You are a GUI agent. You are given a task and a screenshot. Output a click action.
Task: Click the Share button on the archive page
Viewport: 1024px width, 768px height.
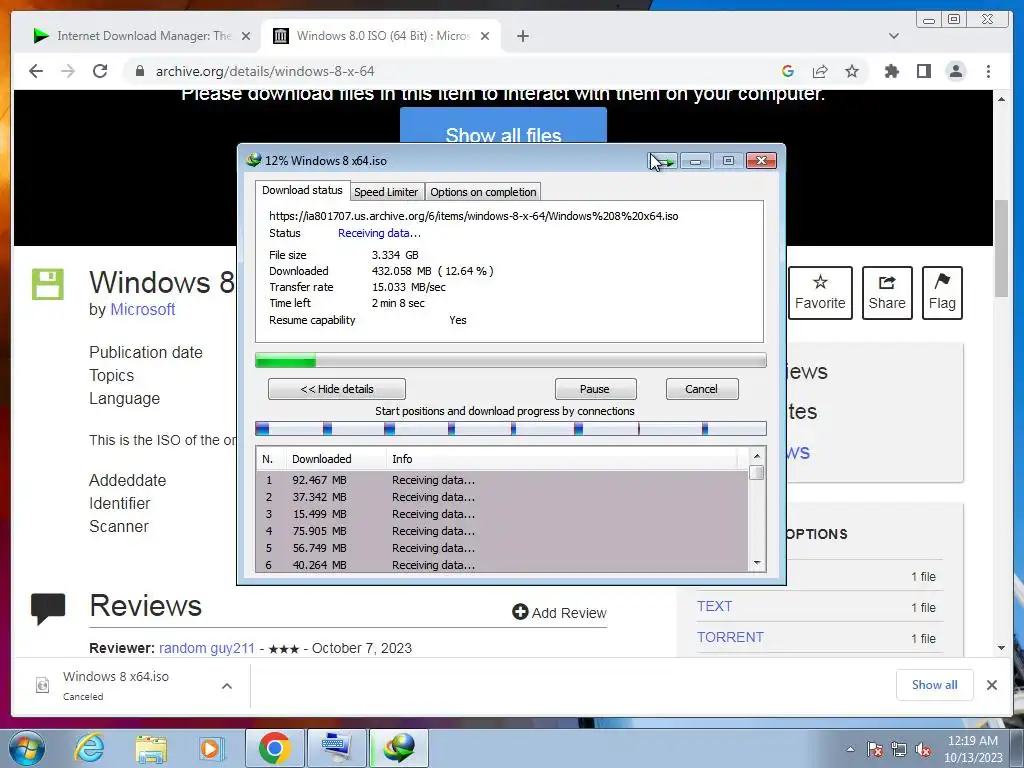[x=887, y=293]
